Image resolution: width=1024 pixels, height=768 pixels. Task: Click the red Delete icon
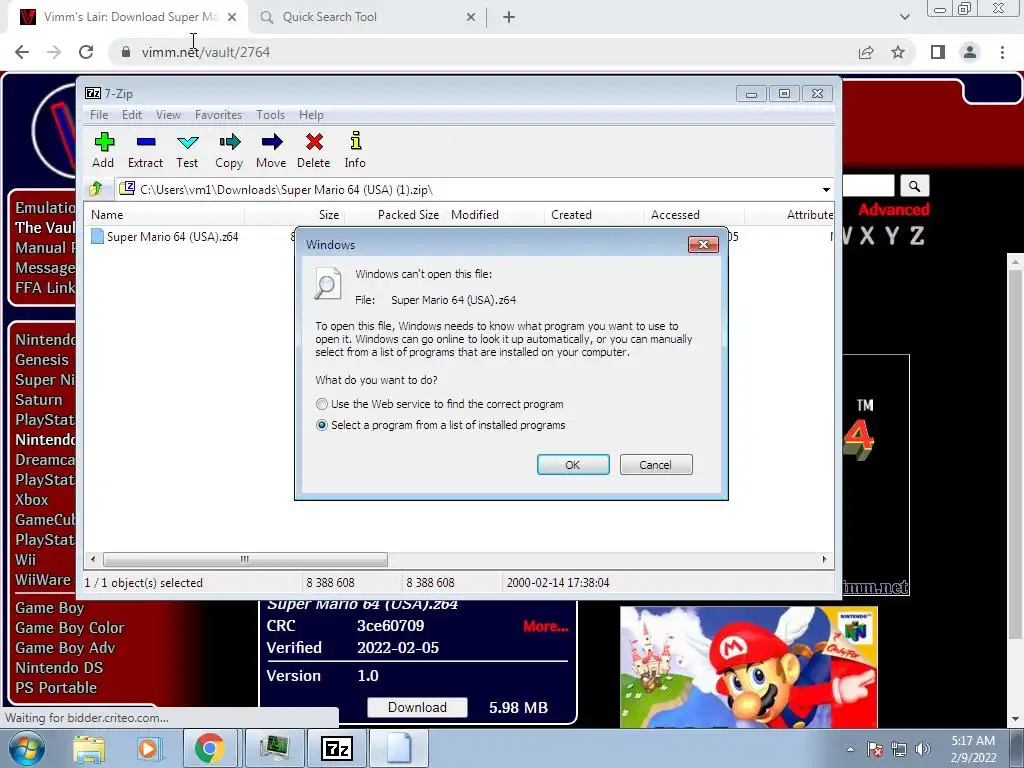313,150
